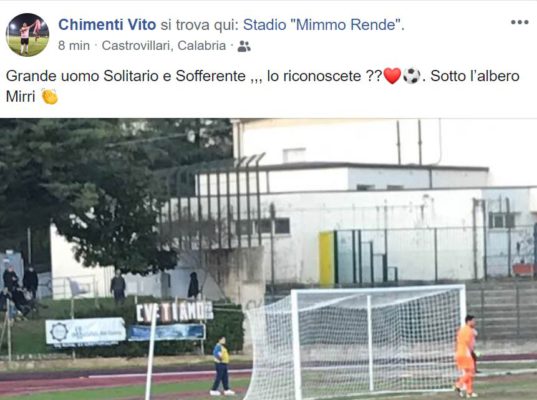537x400 pixels.
Task: Click the clapping hands emoji after Mirri
Action: 50,97
